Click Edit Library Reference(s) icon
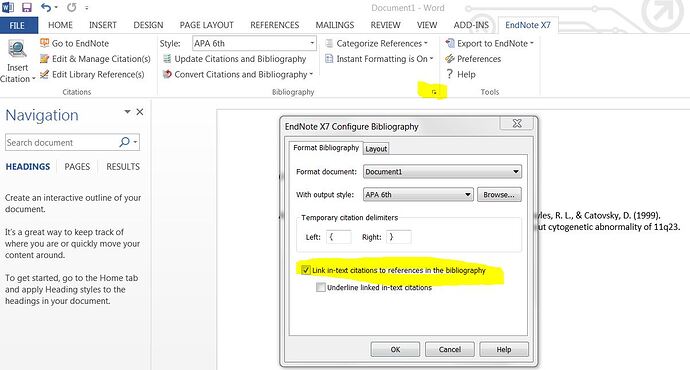 pos(44,74)
